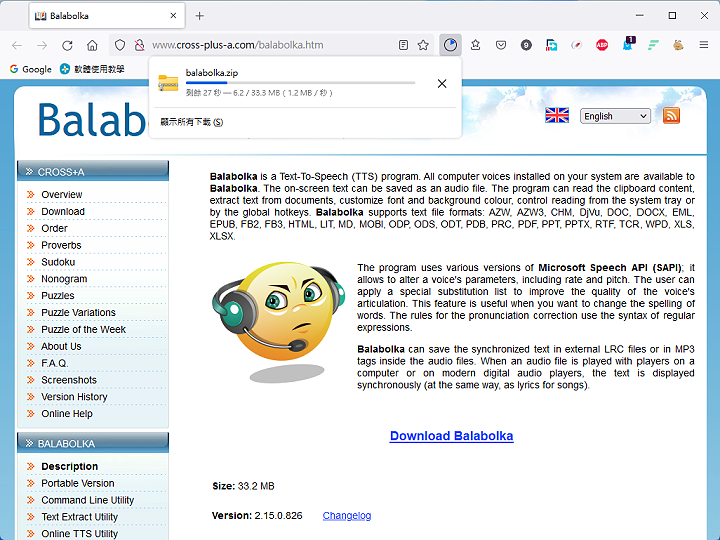The width and height of the screenshot is (720, 540).
Task: Click the Balabolka headset smiley image
Action: click(279, 321)
